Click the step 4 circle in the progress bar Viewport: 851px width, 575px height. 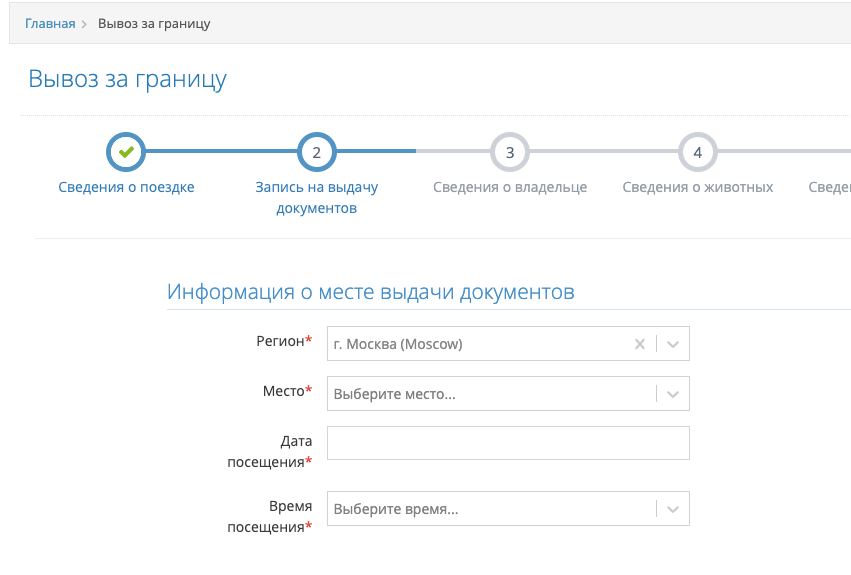[x=697, y=153]
